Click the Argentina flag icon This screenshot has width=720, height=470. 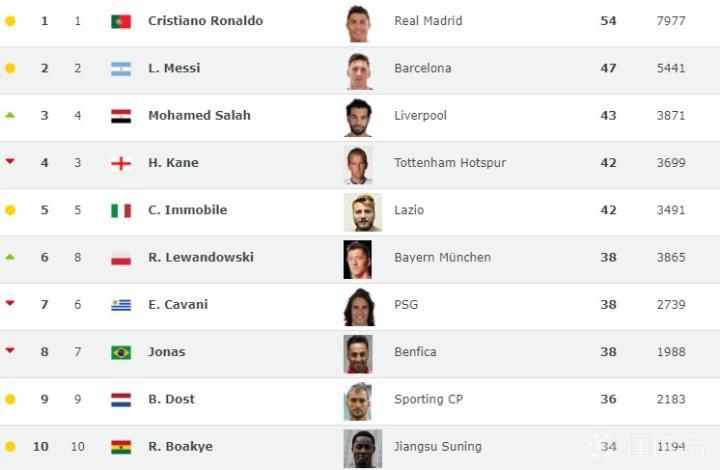(121, 69)
